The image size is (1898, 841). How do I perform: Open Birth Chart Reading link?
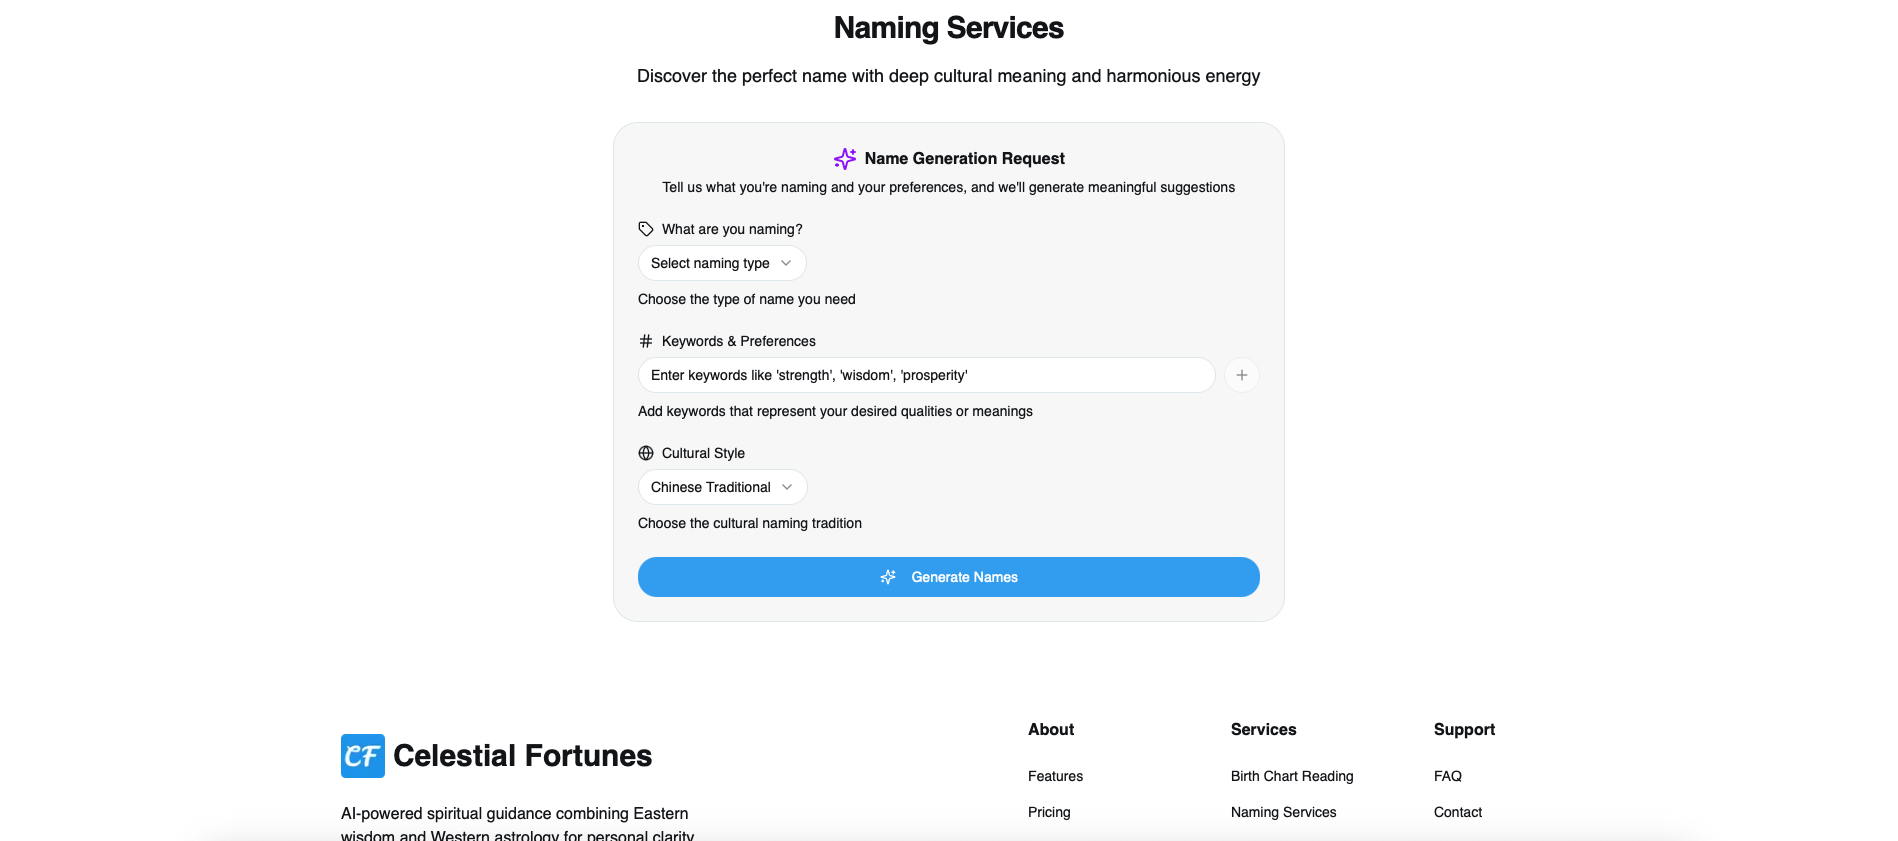click(1292, 776)
